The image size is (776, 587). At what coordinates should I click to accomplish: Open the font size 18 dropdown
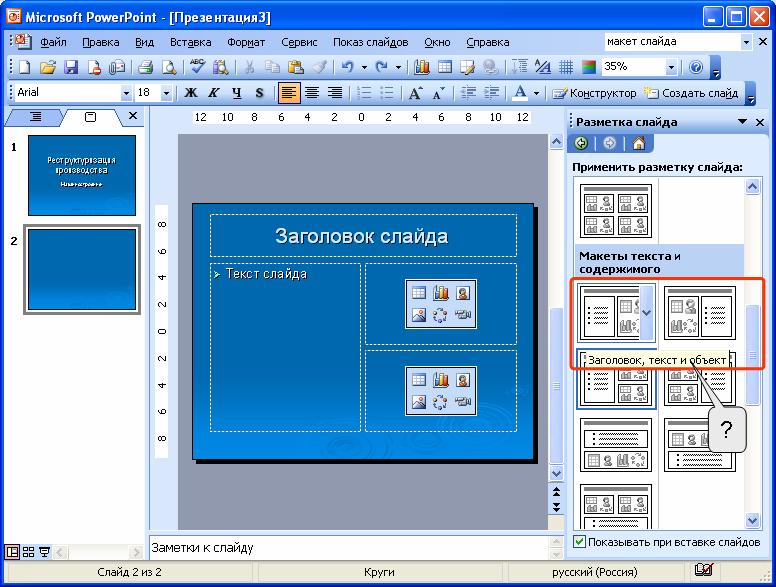(x=166, y=93)
